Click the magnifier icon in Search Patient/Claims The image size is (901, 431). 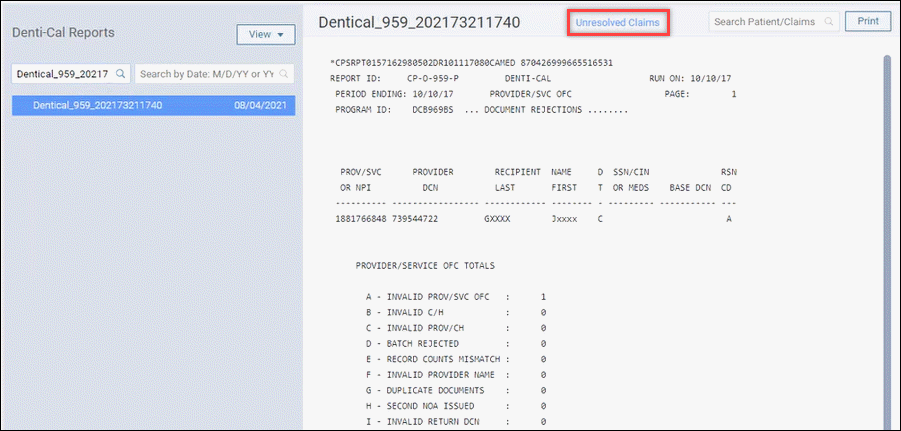click(x=829, y=22)
